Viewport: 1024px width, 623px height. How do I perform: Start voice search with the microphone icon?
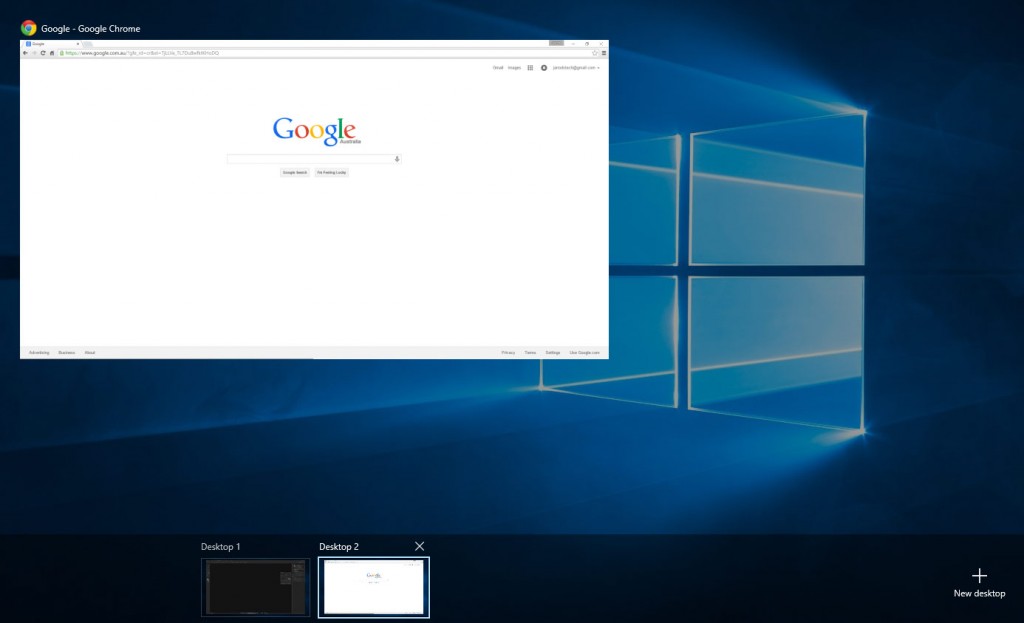tap(397, 158)
